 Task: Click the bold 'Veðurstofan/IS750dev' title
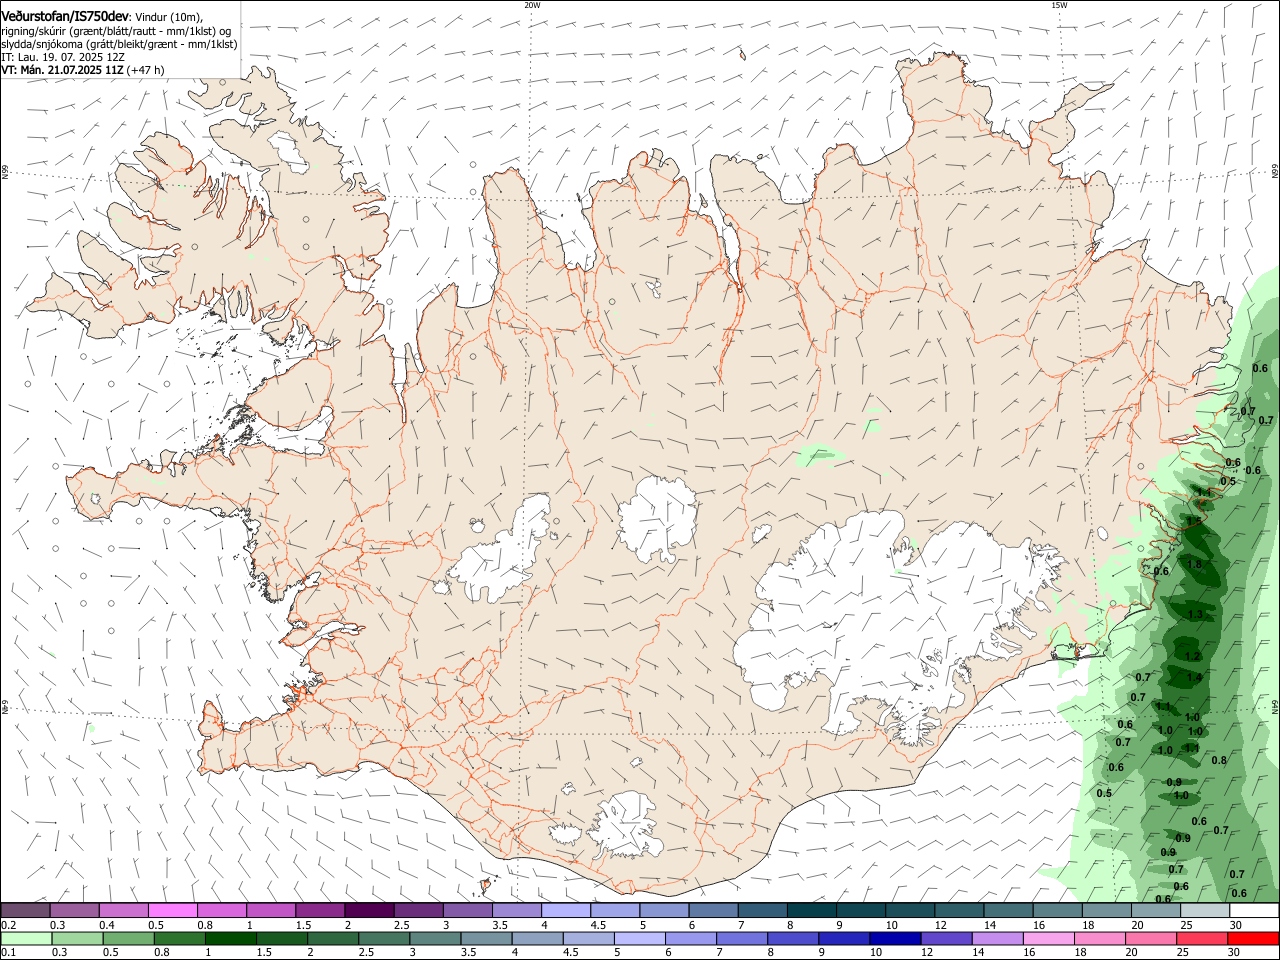65,16
